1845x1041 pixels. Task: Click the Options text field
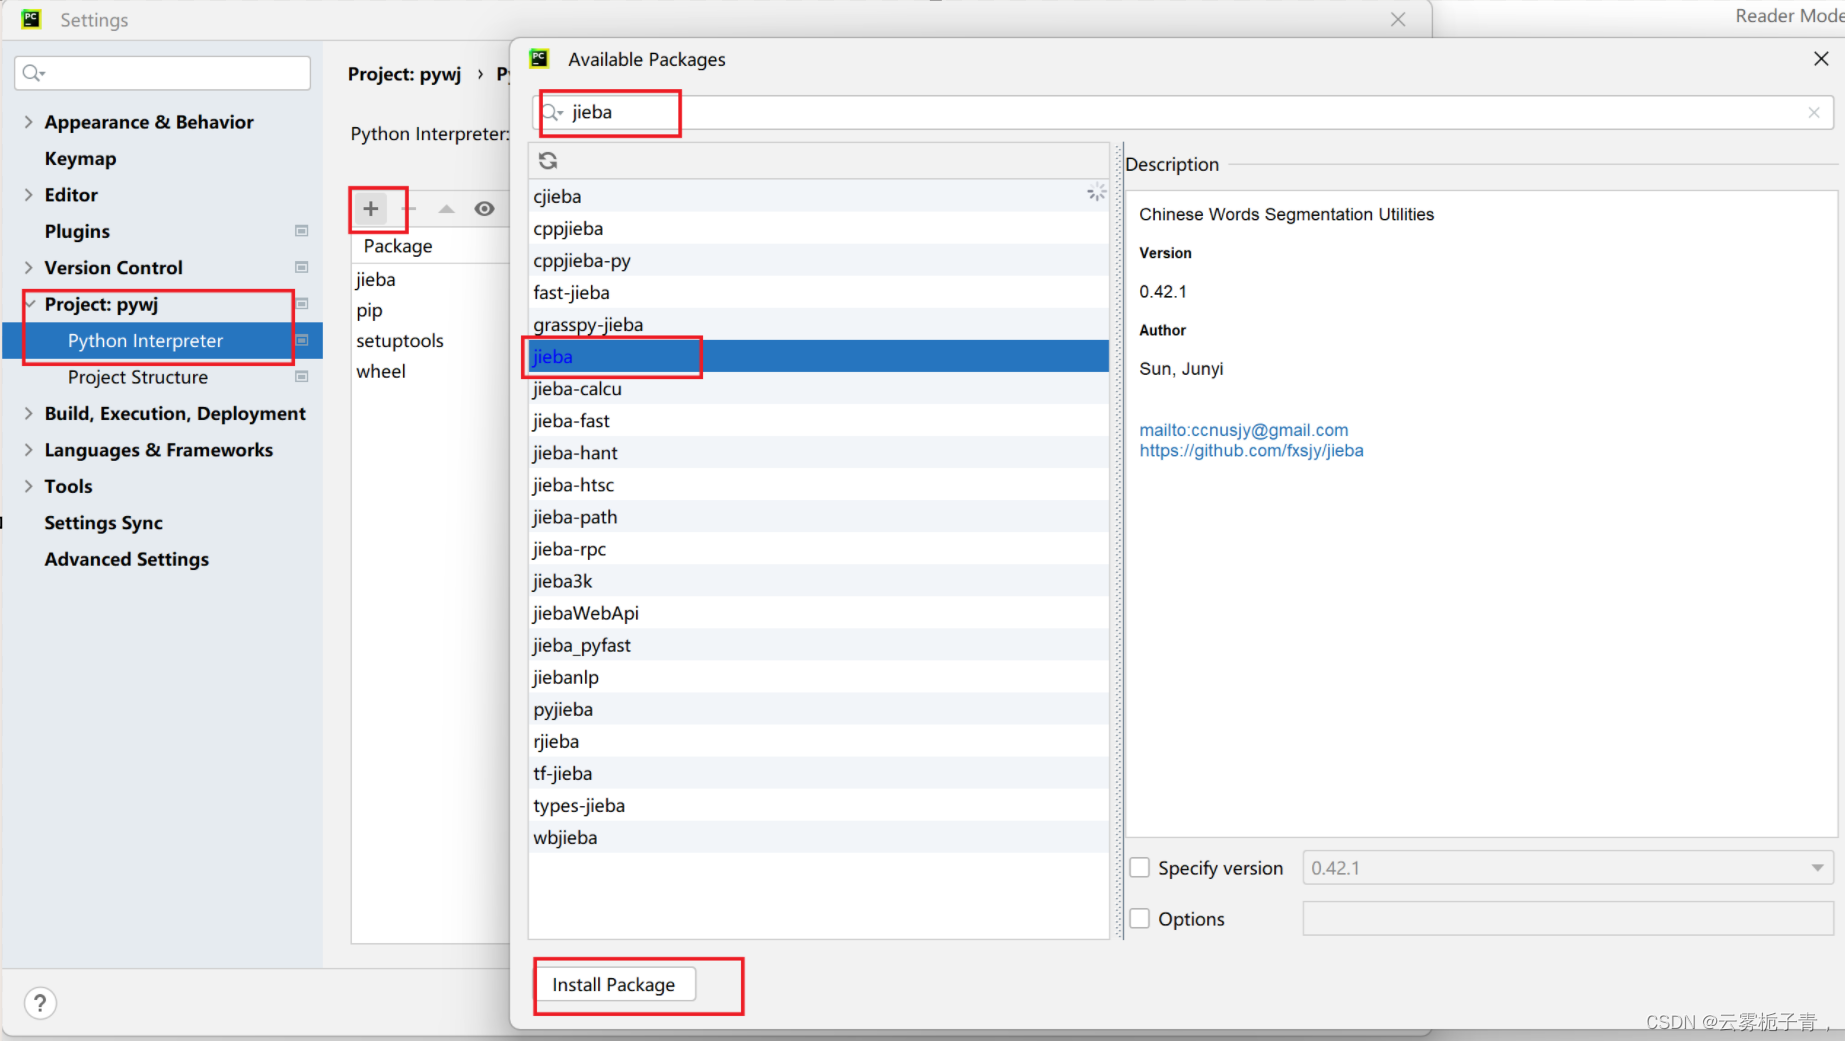(x=1567, y=918)
